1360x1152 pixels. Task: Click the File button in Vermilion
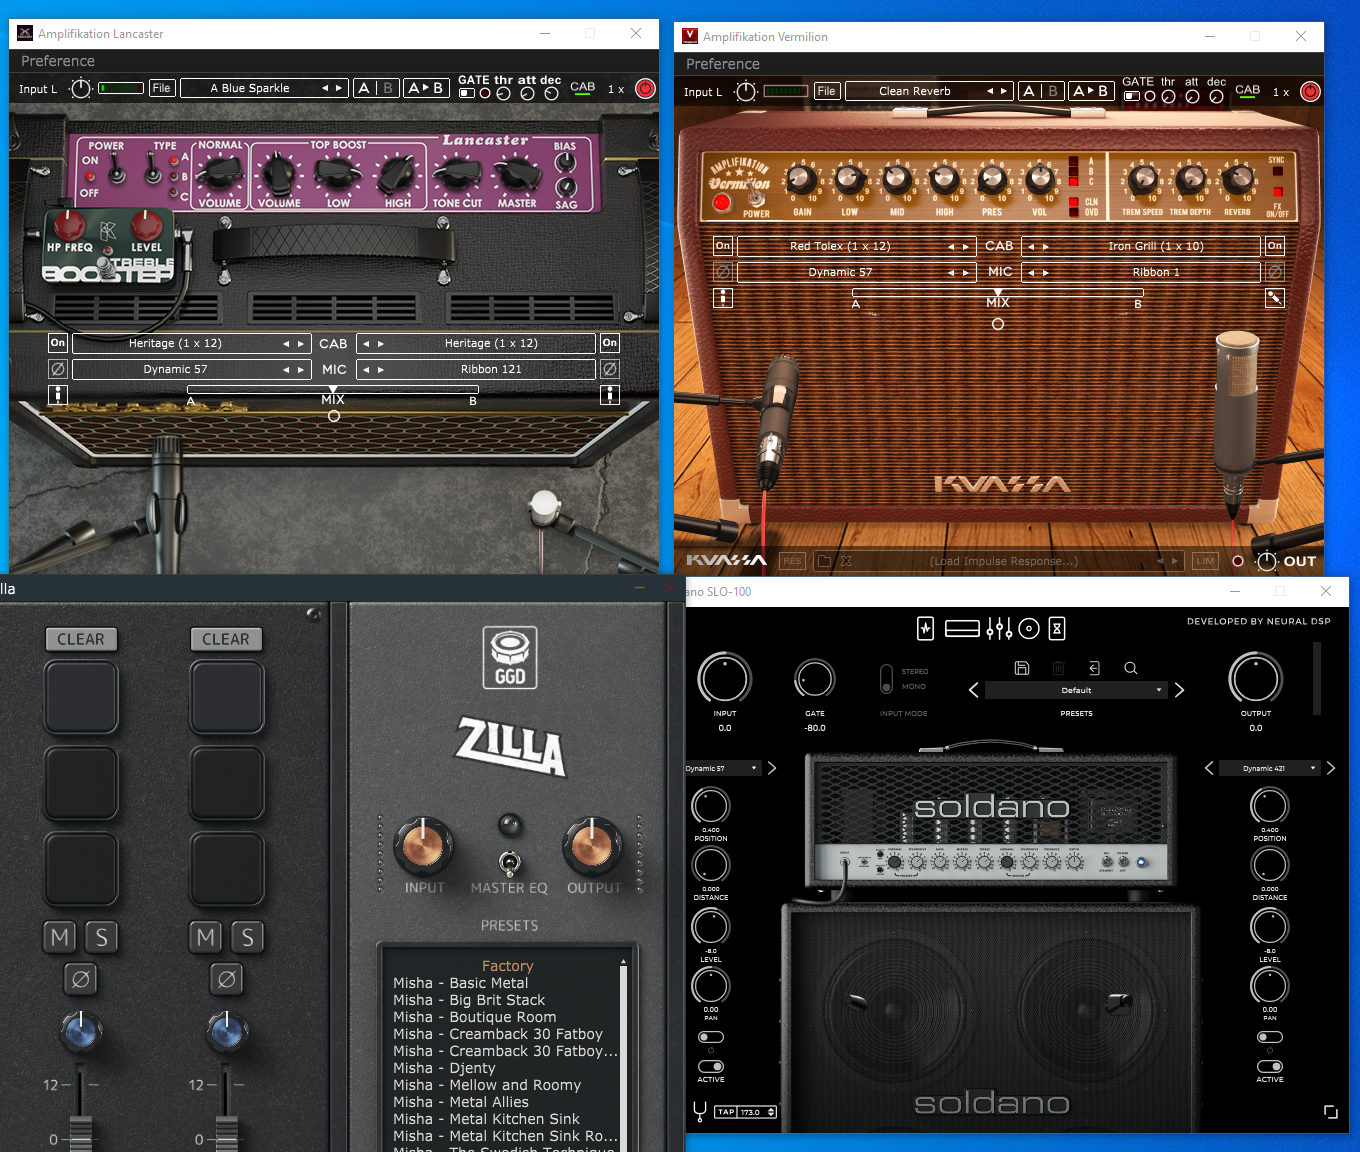pos(826,91)
